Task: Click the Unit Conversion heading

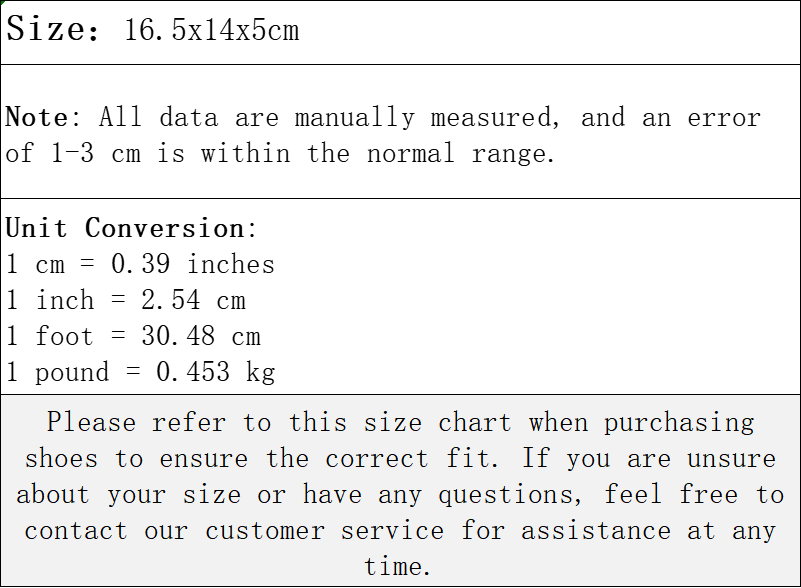Action: pos(131,228)
